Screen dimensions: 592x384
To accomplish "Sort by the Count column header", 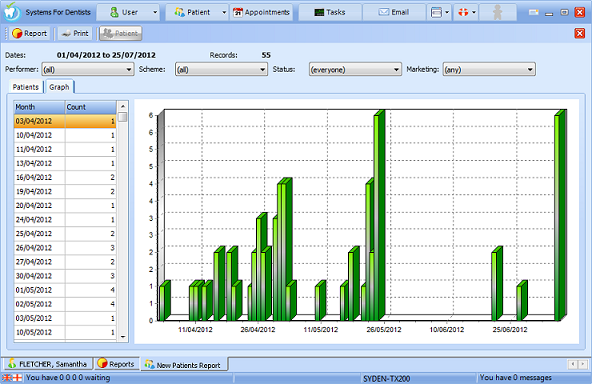I will pos(91,107).
